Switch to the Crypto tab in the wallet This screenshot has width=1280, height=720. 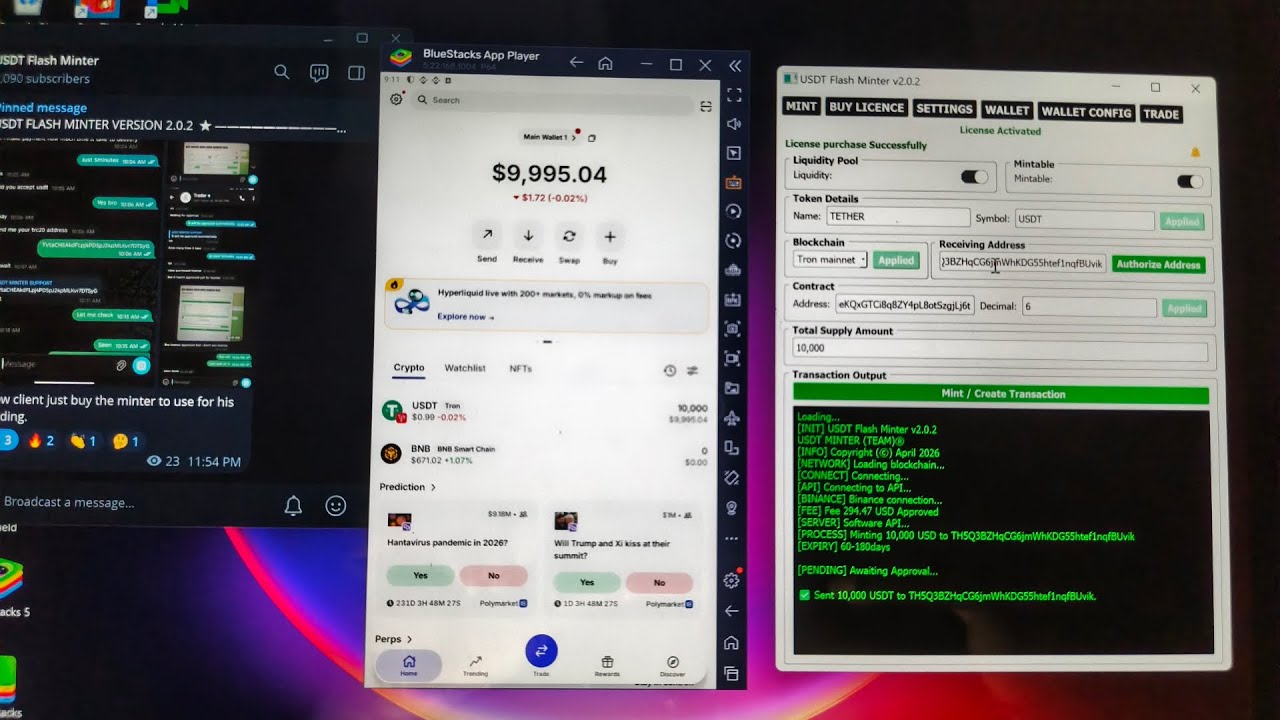pos(409,368)
